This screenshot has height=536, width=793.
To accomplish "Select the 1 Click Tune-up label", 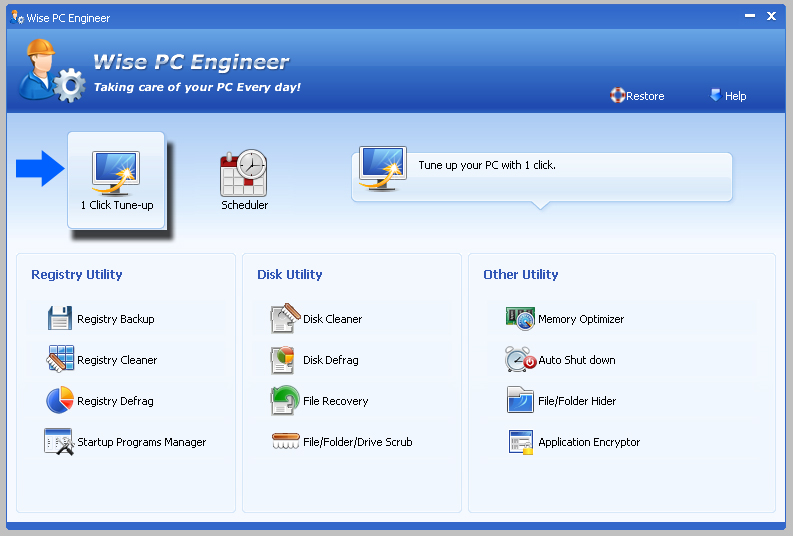I will pyautogui.click(x=117, y=205).
